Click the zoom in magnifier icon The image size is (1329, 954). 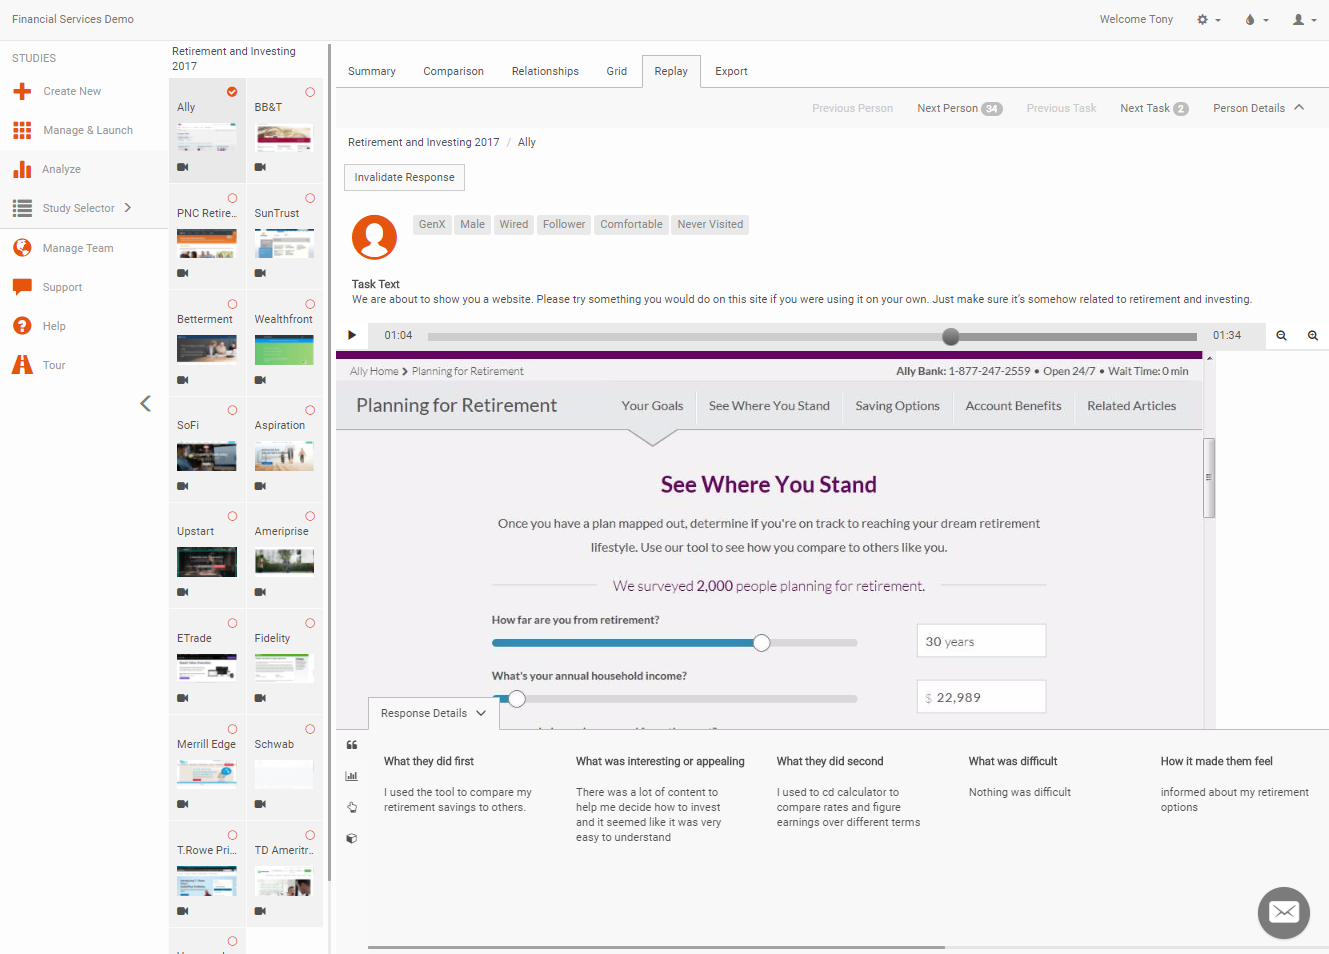pyautogui.click(x=1313, y=336)
